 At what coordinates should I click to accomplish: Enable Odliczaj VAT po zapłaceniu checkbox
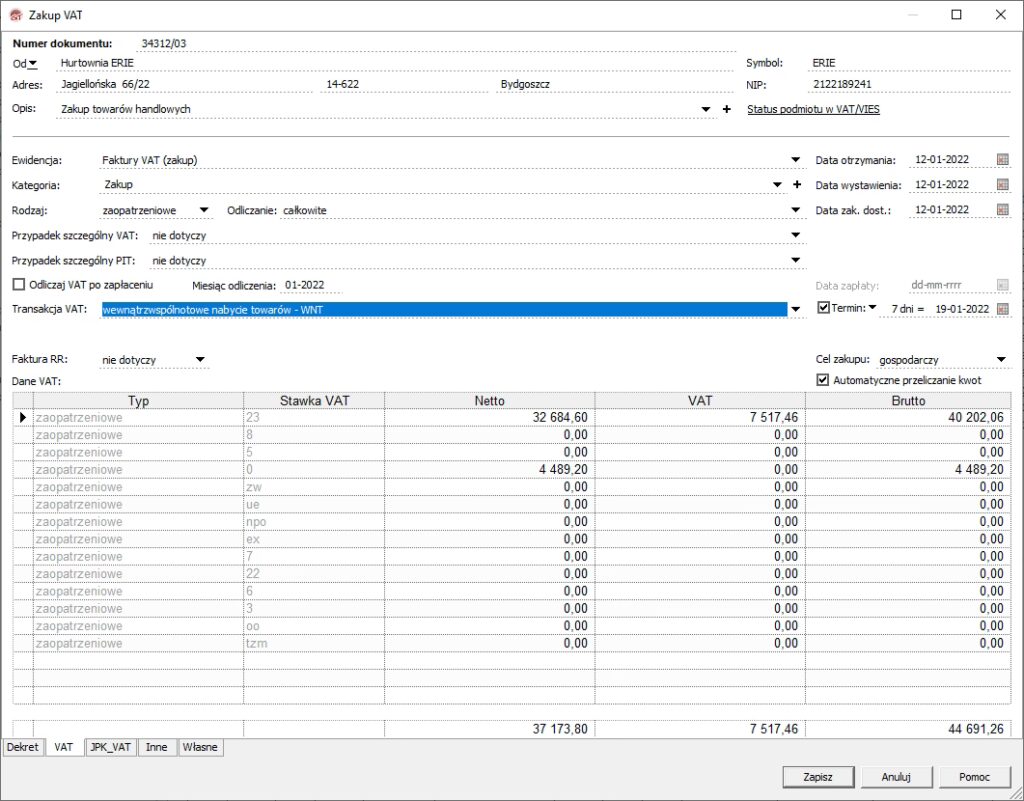(18, 285)
